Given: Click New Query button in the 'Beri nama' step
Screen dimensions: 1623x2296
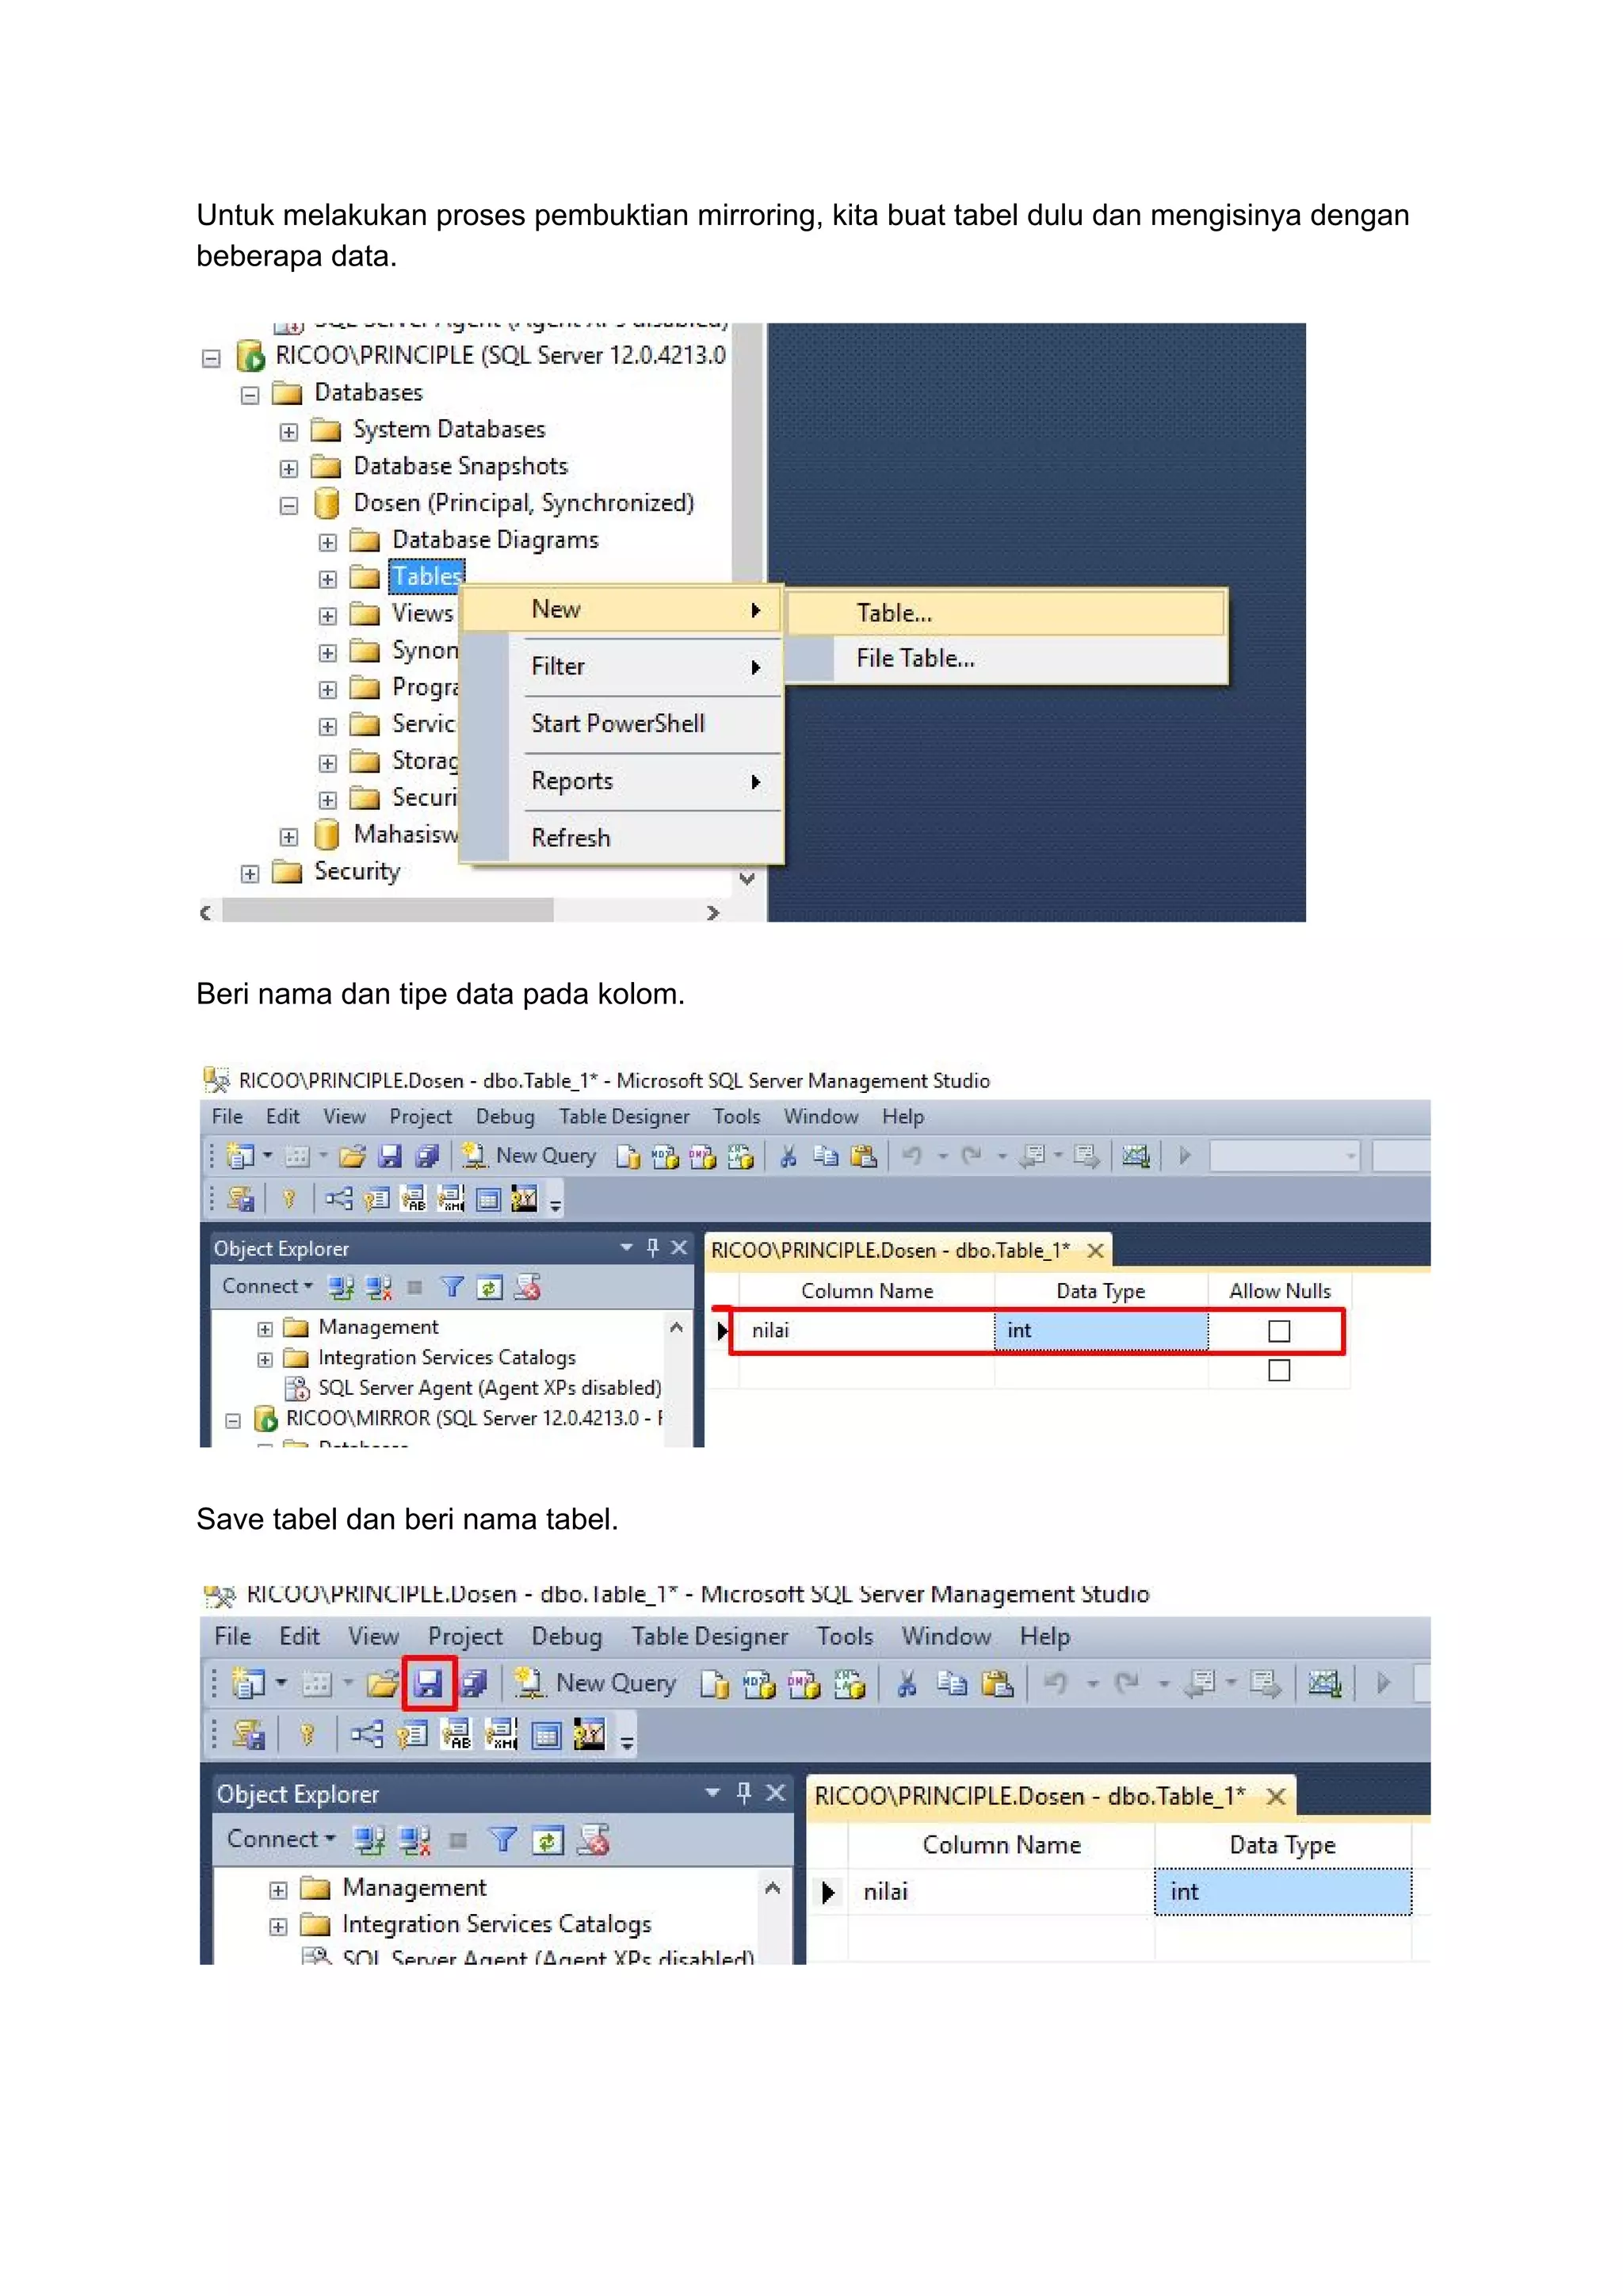Looking at the screenshot, I should [528, 1157].
